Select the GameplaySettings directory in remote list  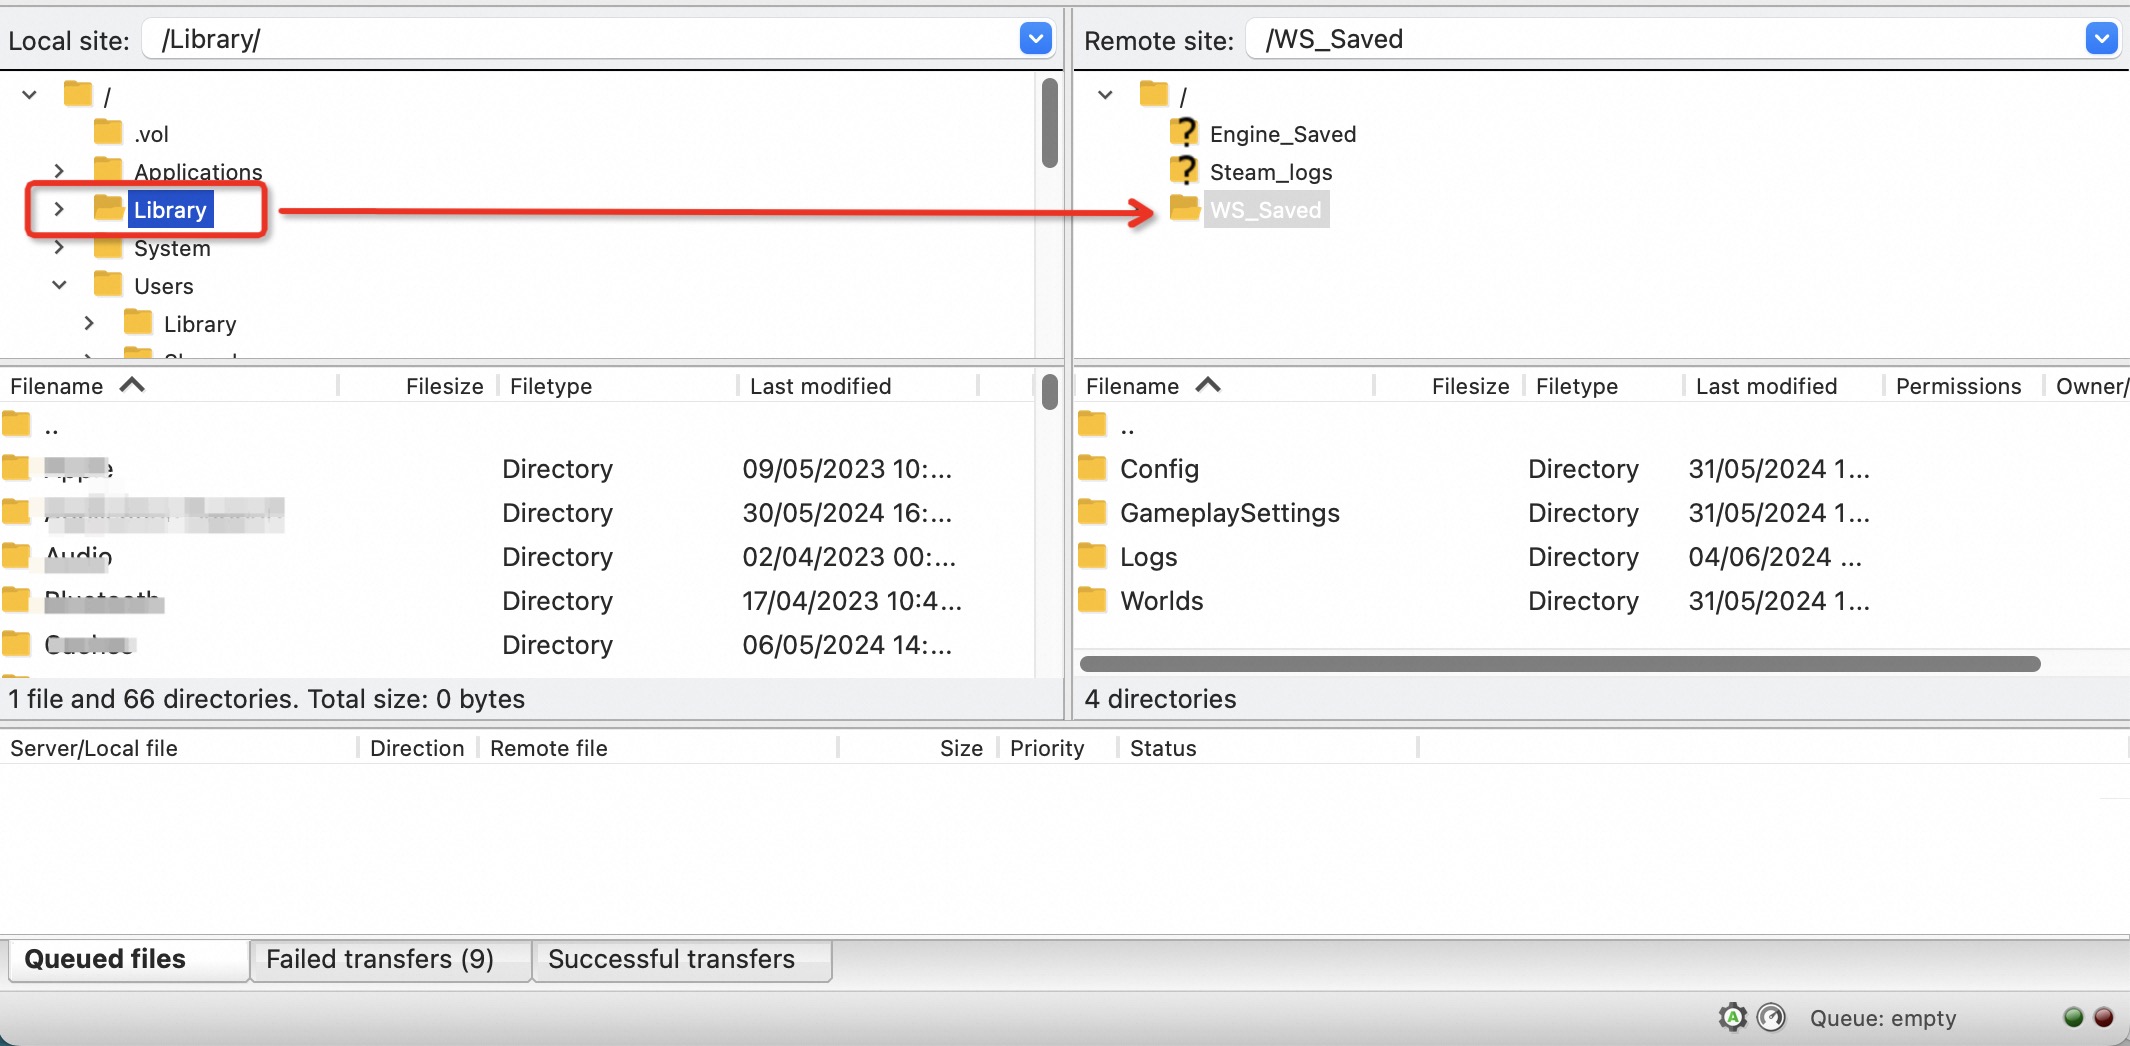coord(1229,513)
